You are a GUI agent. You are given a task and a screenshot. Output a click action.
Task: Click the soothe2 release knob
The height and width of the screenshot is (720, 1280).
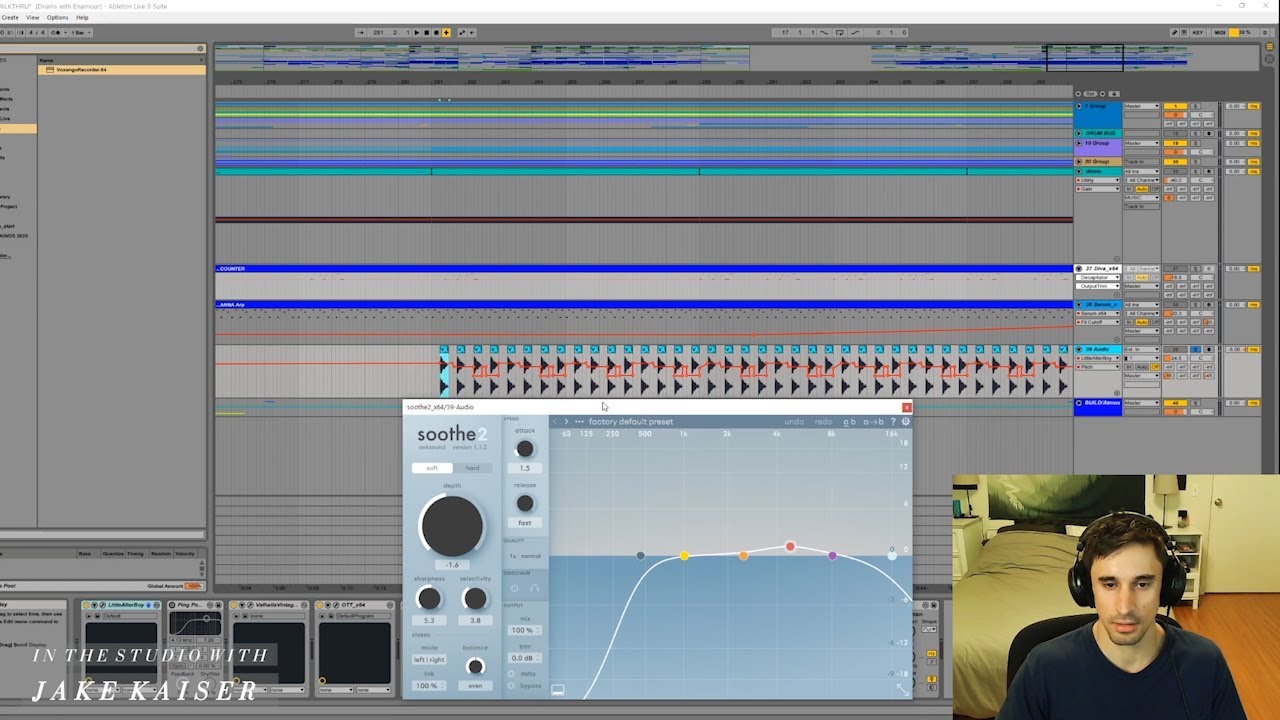(525, 503)
